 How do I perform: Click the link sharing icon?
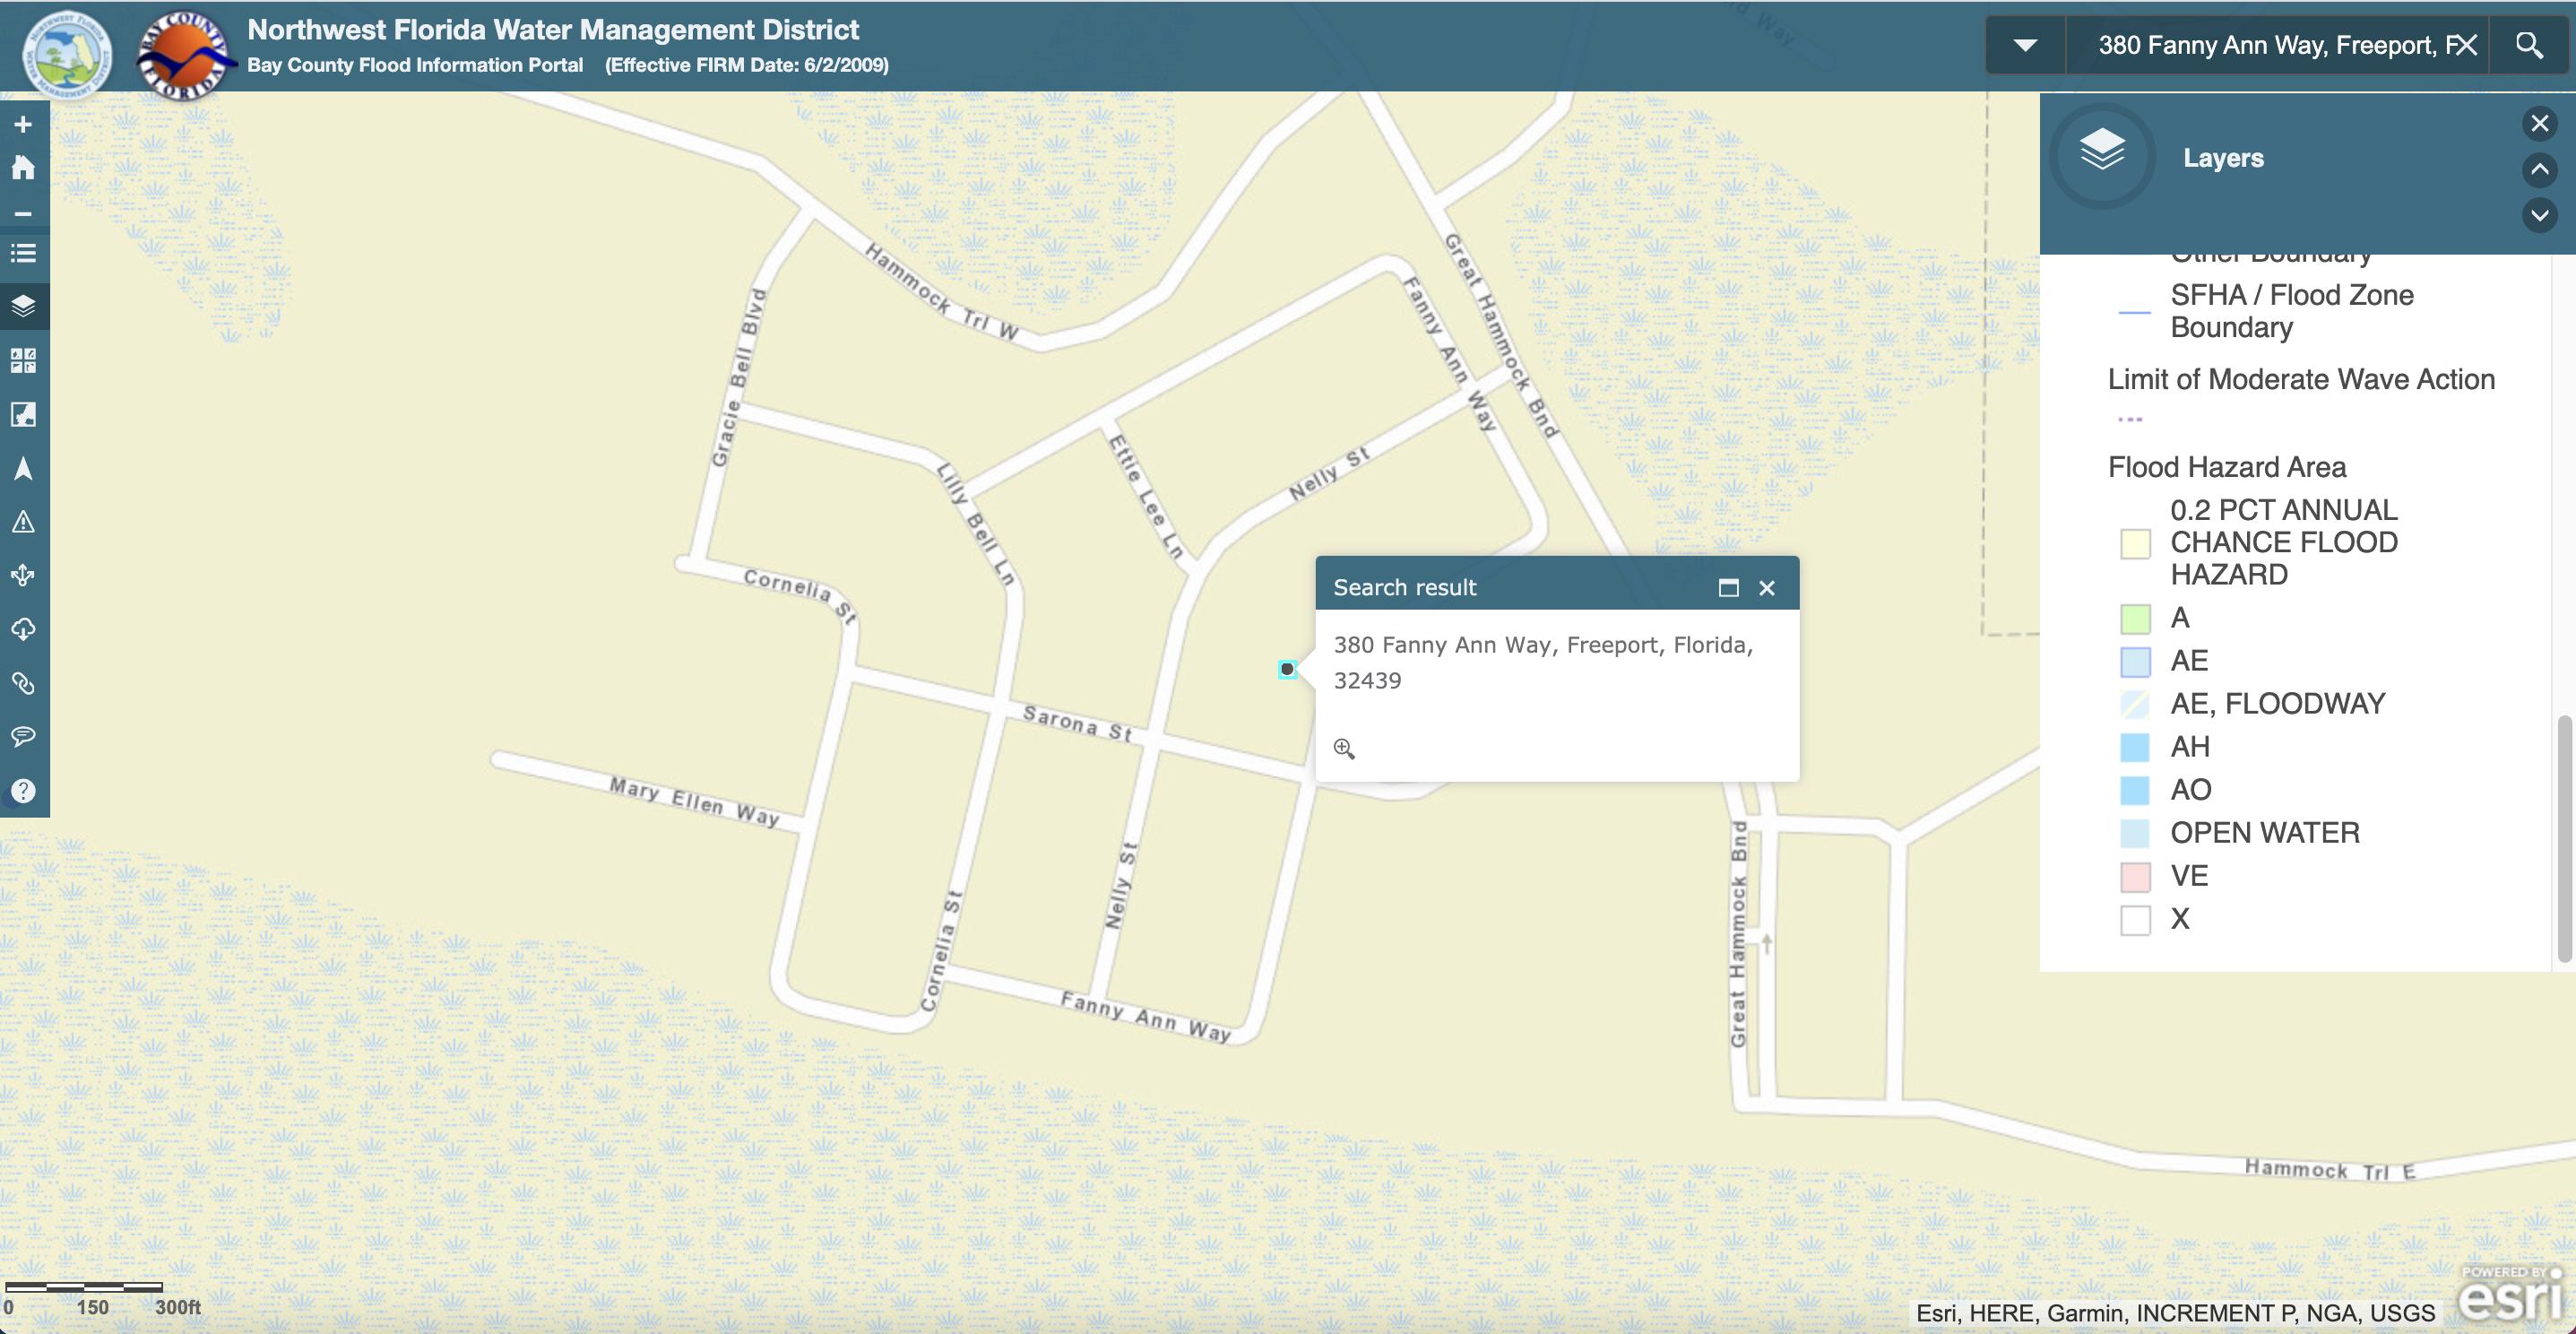click(x=22, y=684)
